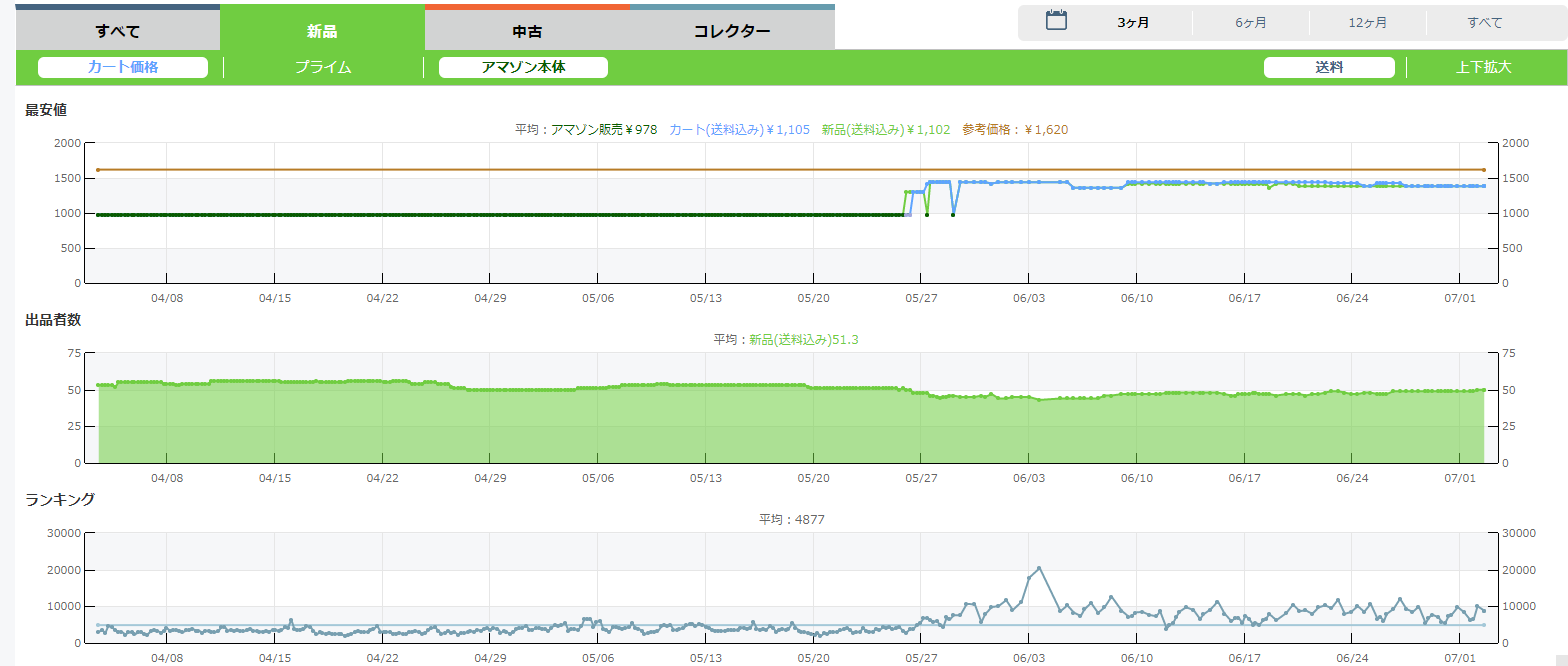
Task: Set the period to 12ヶ月
Action: [1367, 22]
